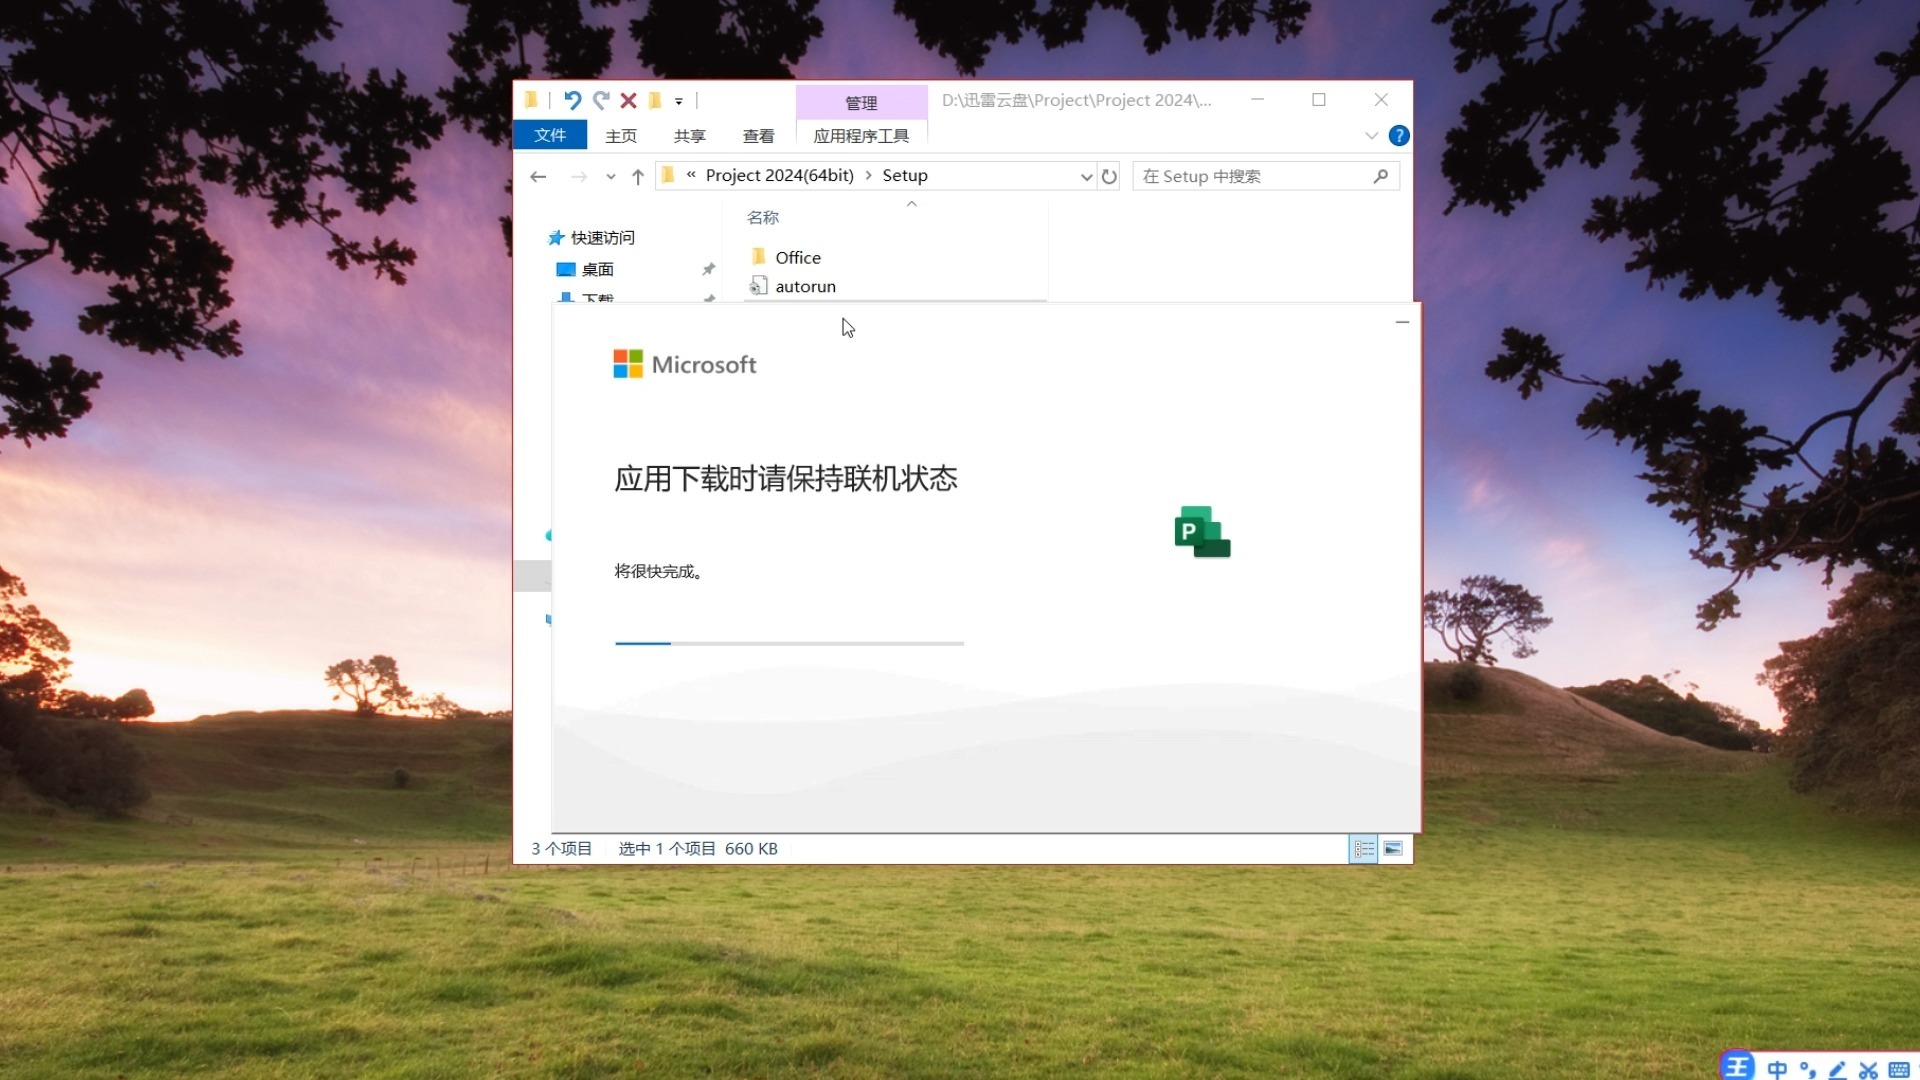
Task: Open the 查看 ribbon tab
Action: point(758,135)
